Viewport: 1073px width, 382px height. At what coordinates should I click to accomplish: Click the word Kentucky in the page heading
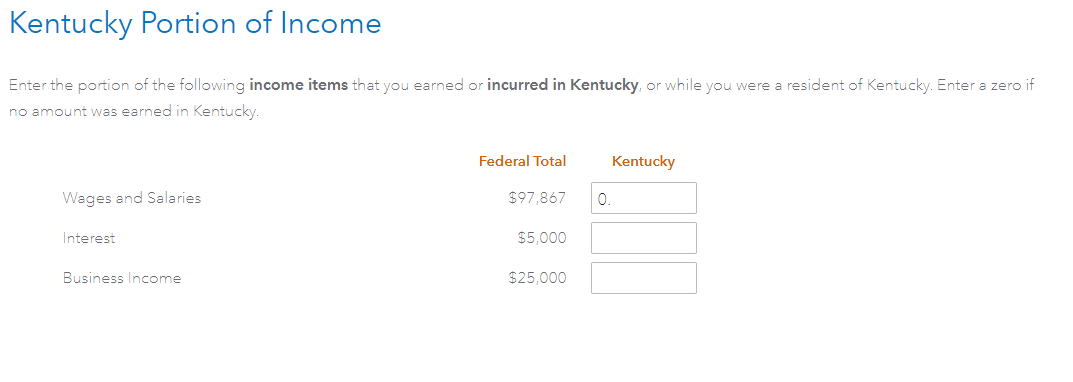(70, 25)
